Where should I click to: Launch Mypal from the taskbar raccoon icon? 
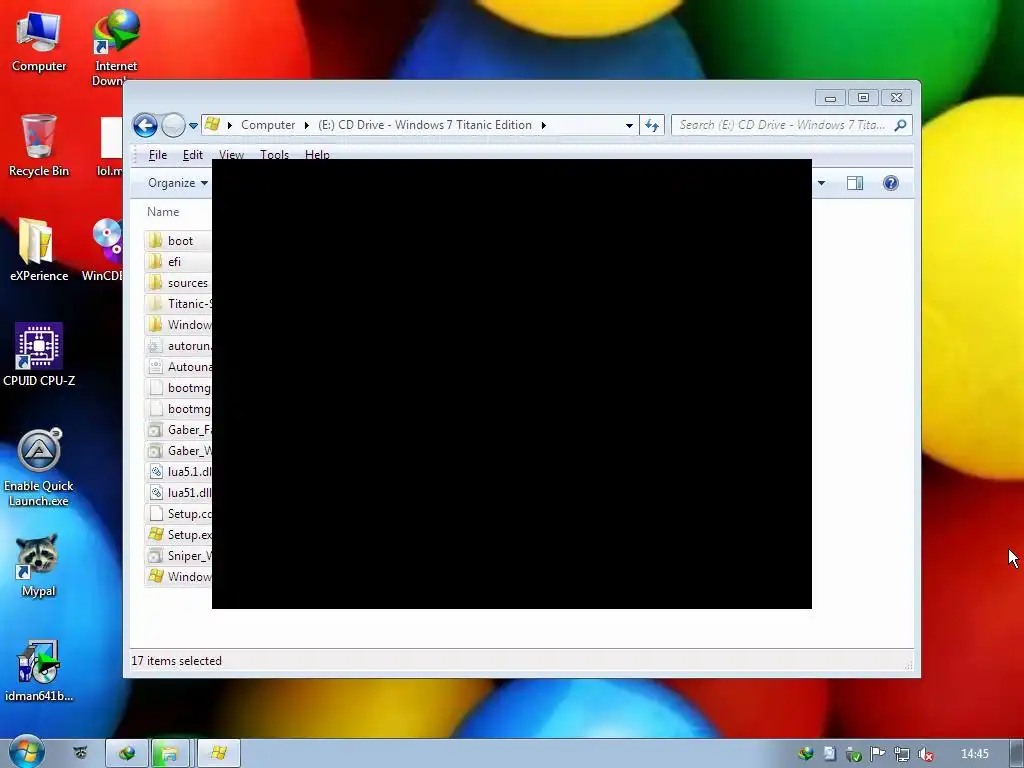click(80, 753)
